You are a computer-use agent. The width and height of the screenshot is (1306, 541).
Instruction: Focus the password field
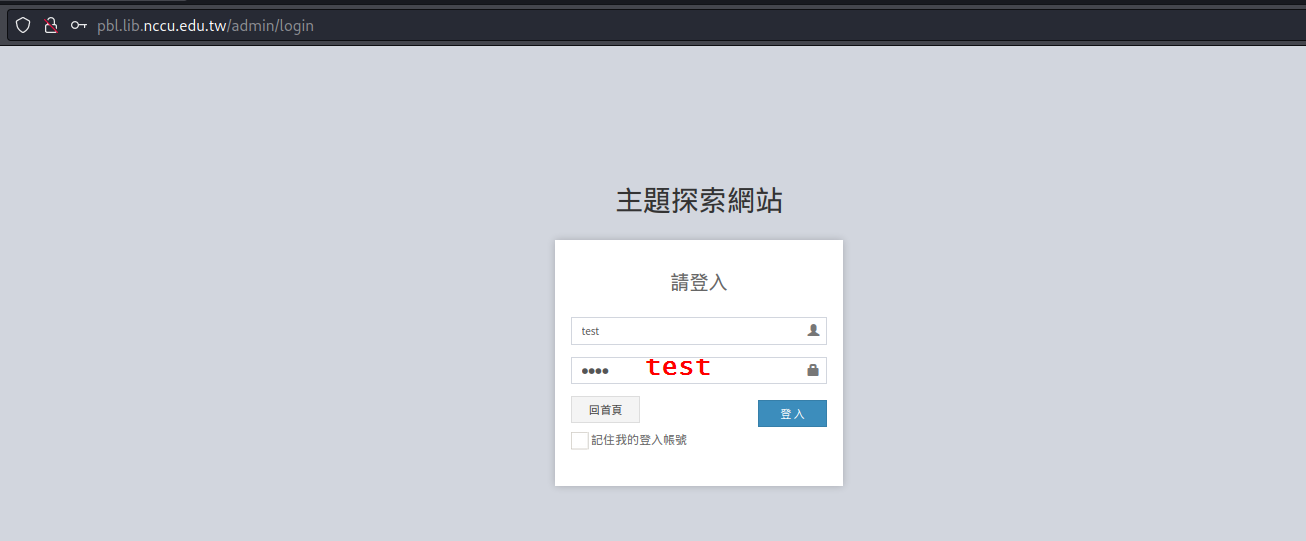(x=698, y=370)
